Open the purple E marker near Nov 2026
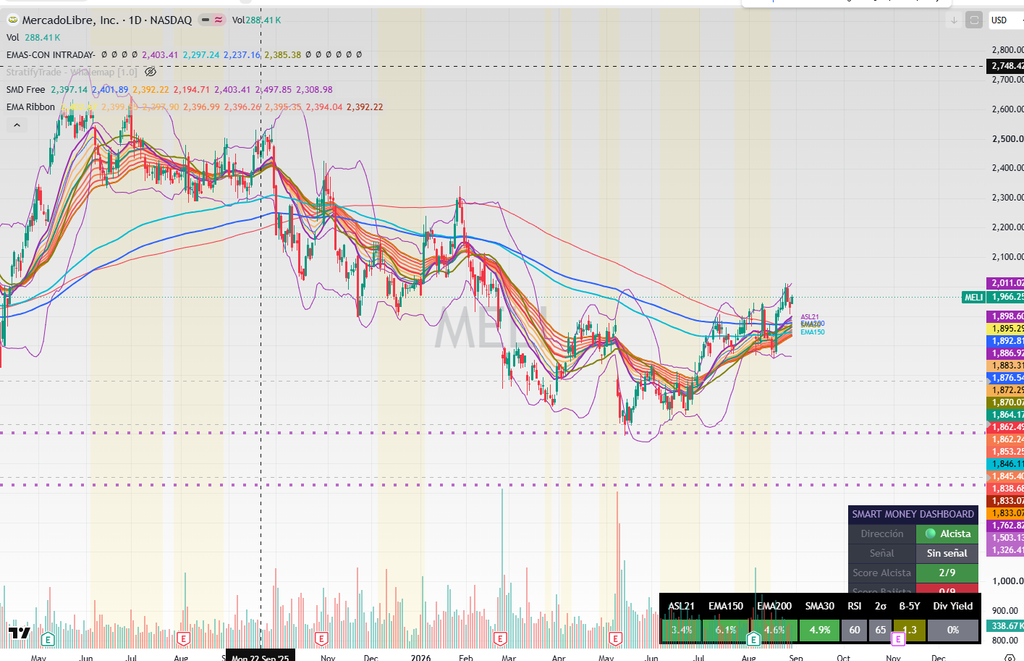Screen dimensions: 1024x661 pyautogui.click(x=898, y=638)
